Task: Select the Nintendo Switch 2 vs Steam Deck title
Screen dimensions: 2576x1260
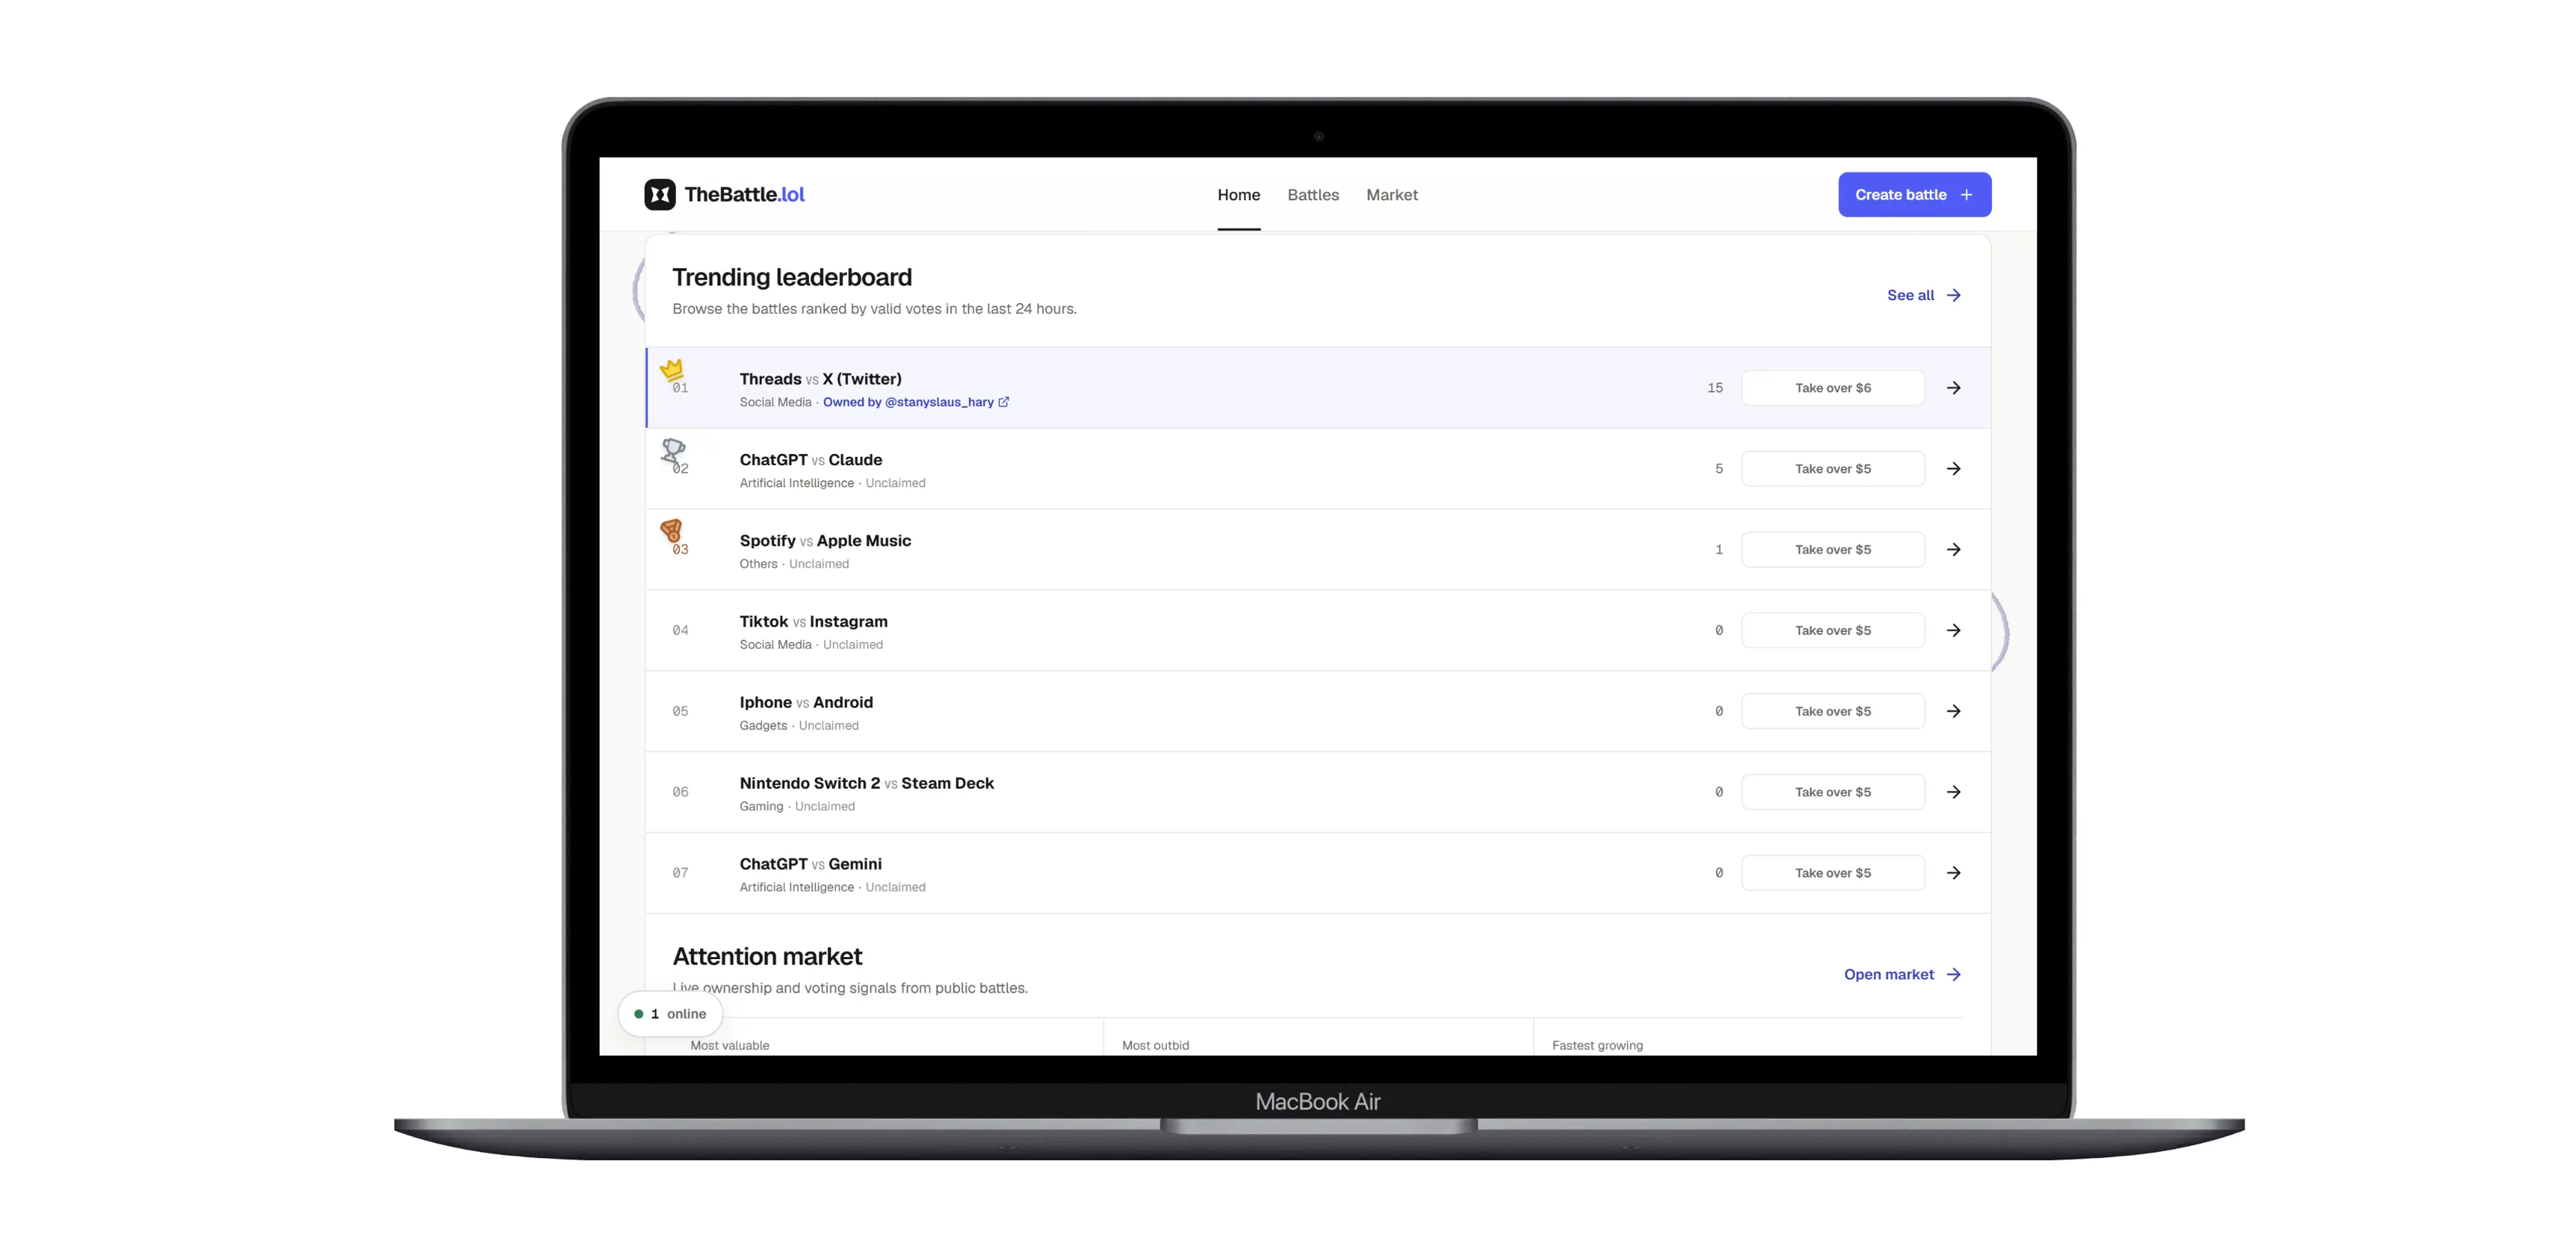Action: [x=867, y=784]
